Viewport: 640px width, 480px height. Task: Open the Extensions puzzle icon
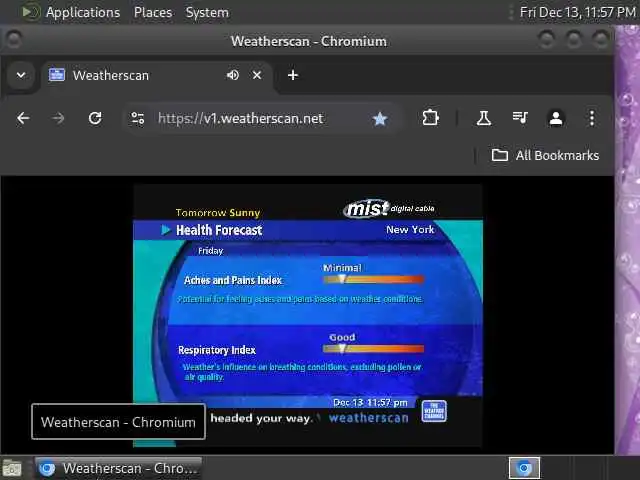click(430, 118)
